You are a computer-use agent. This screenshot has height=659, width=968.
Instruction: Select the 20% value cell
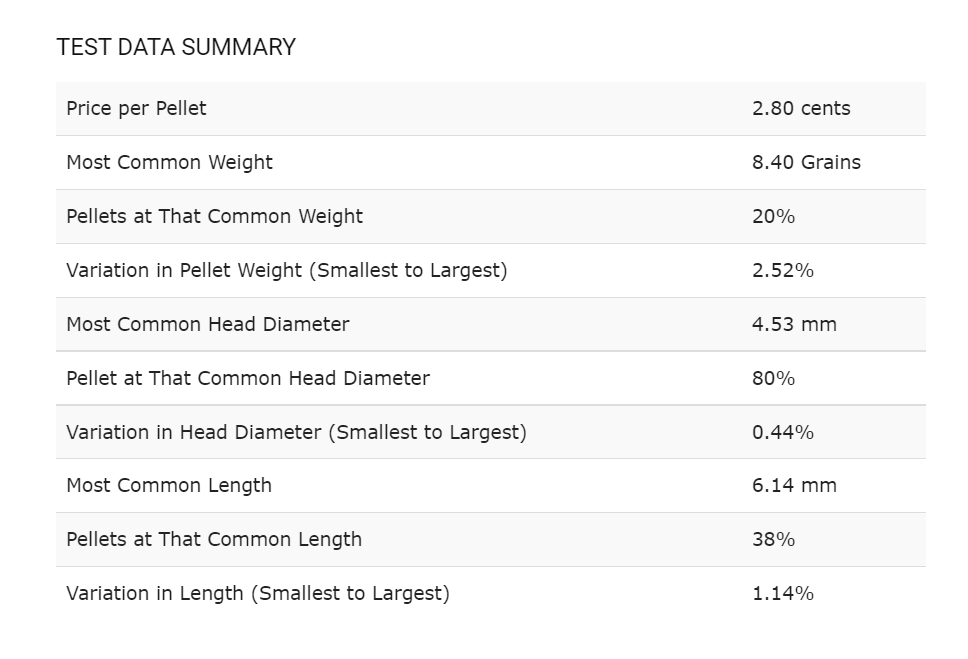coord(773,216)
